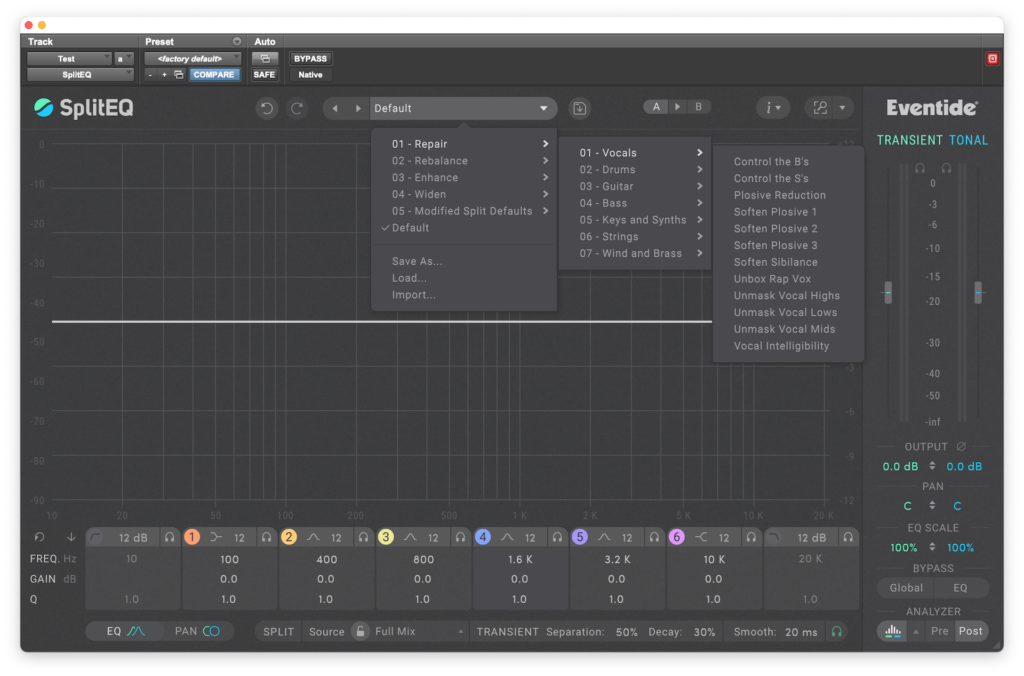Viewport: 1024px width, 676px height.
Task: Click the save preset icon
Action: click(x=579, y=108)
